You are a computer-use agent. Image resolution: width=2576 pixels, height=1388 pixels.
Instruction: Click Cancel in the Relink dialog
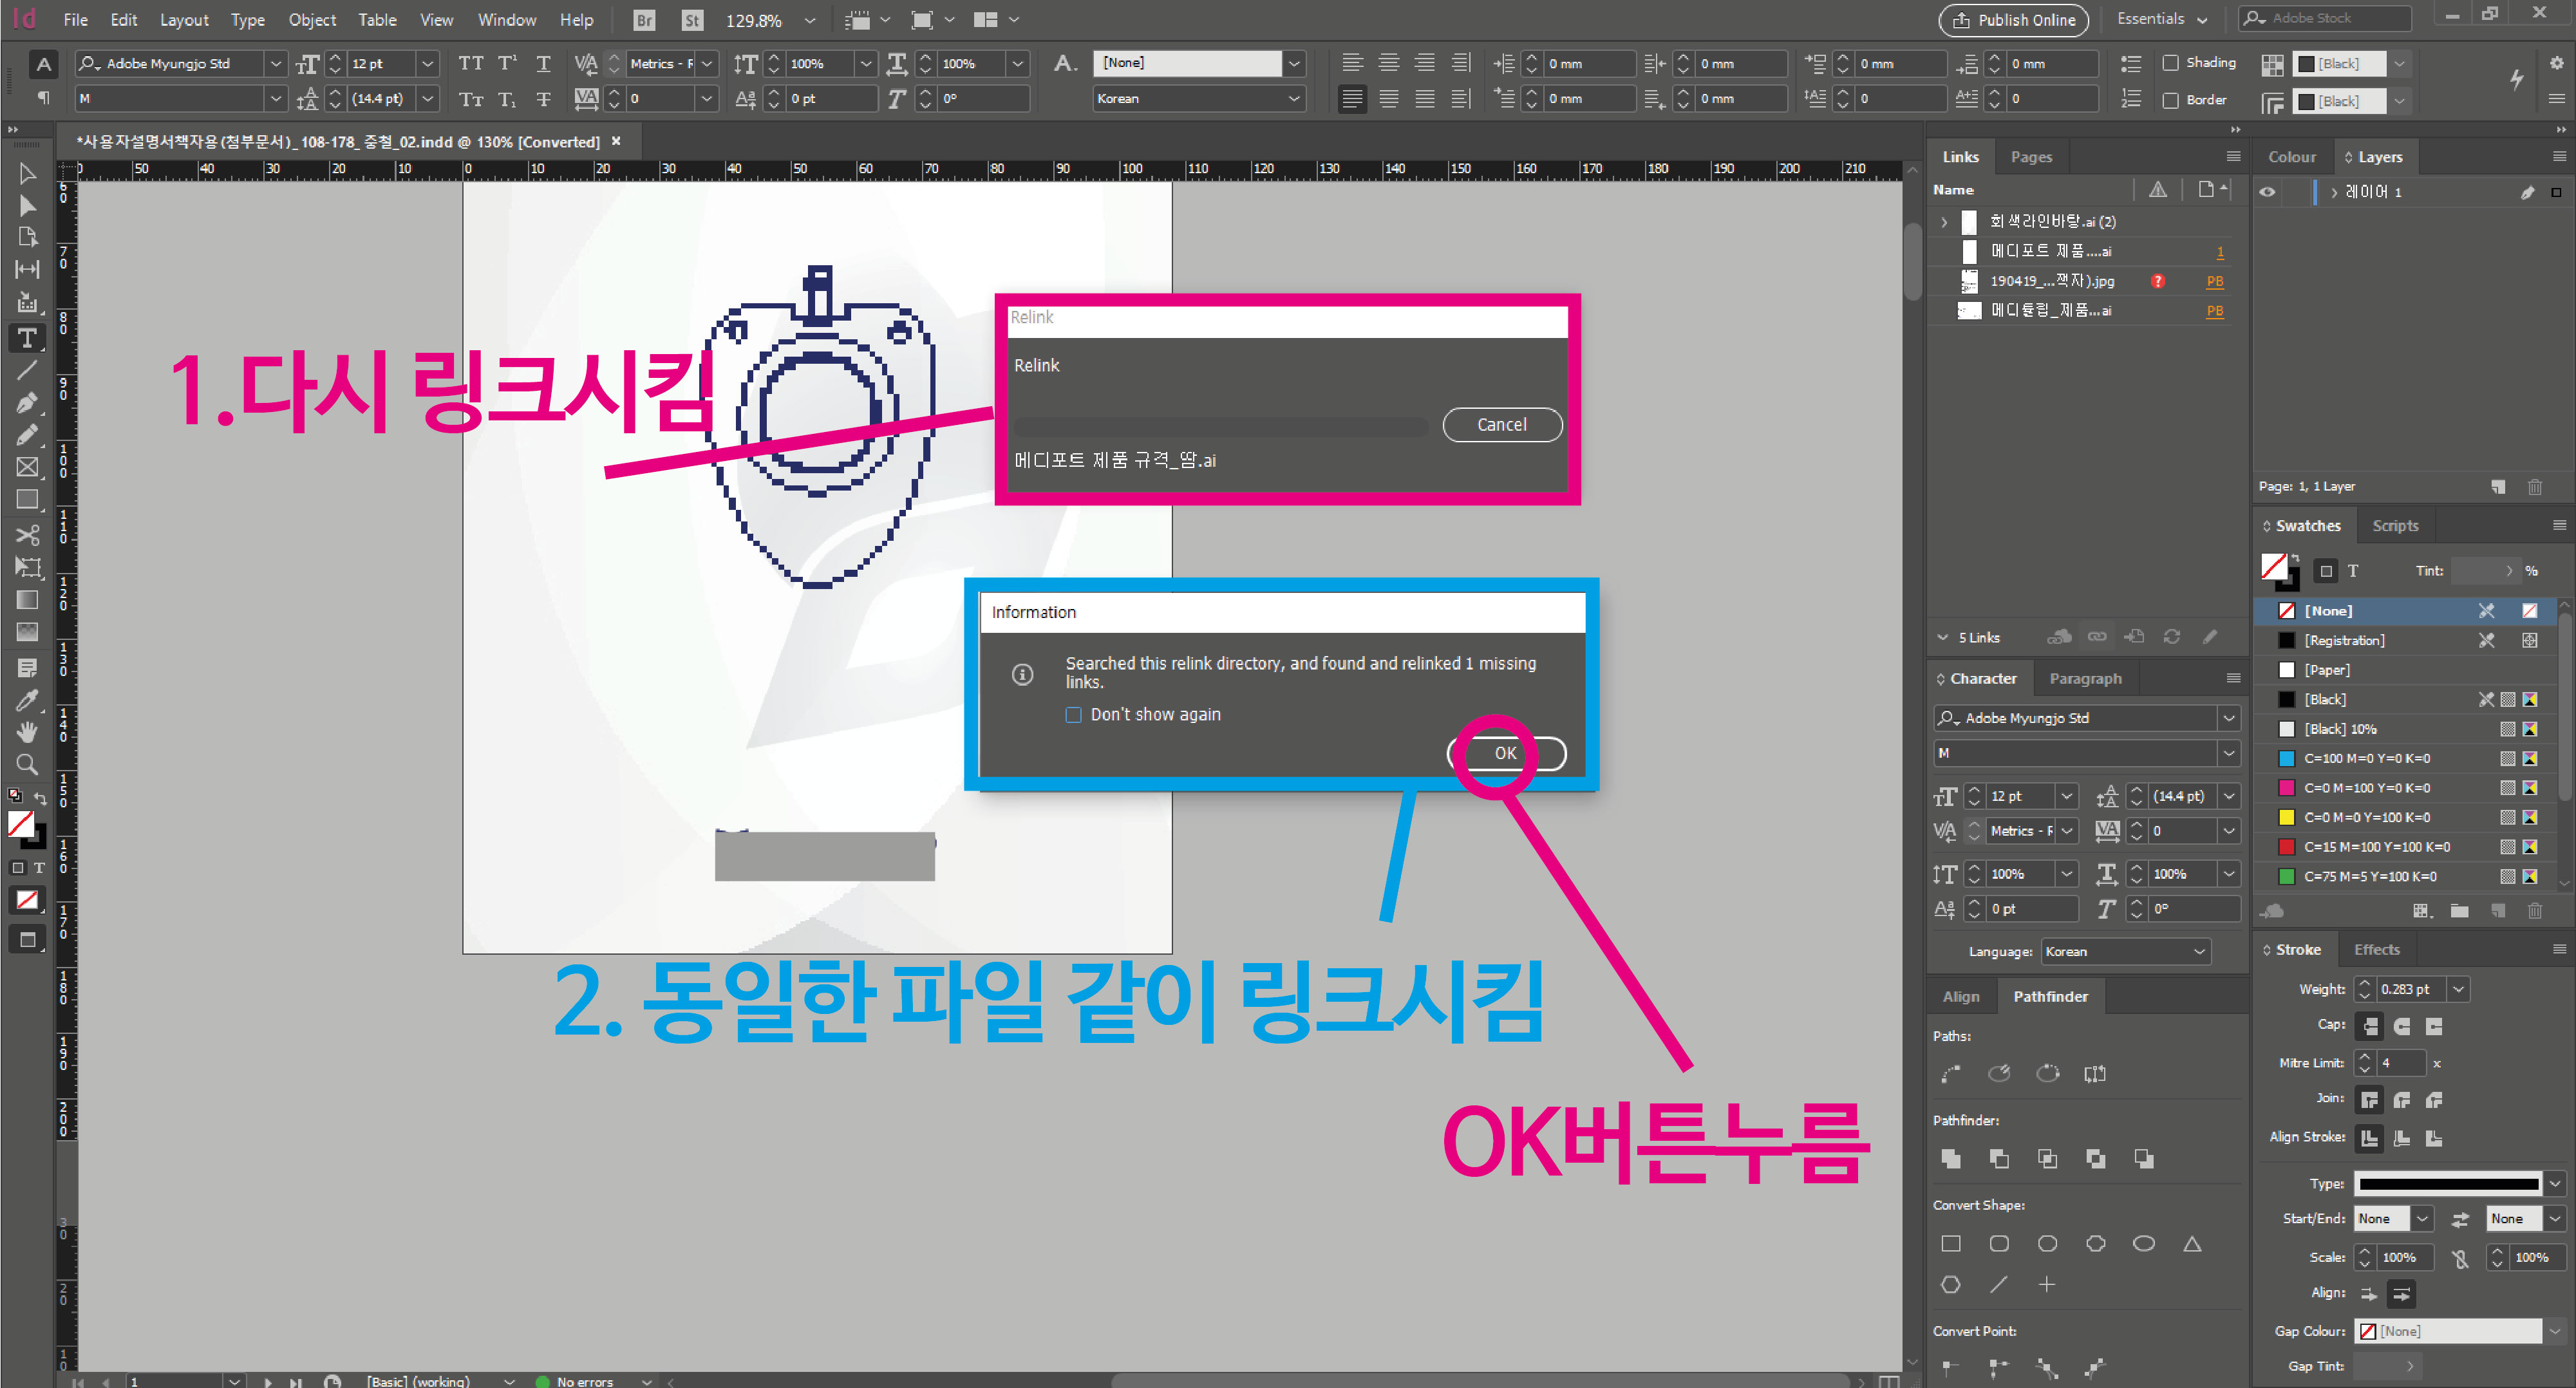[1502, 425]
